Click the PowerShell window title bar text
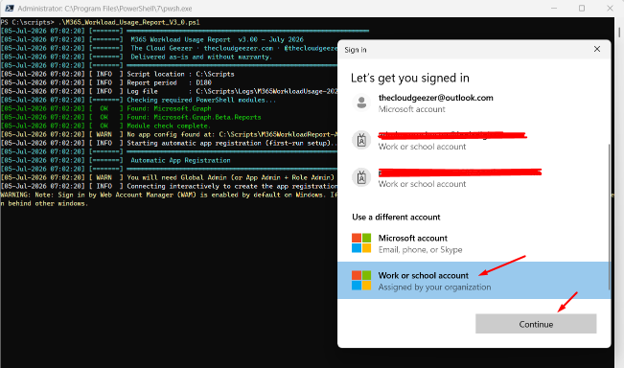Image resolution: width=624 pixels, height=368 pixels. coord(105,8)
